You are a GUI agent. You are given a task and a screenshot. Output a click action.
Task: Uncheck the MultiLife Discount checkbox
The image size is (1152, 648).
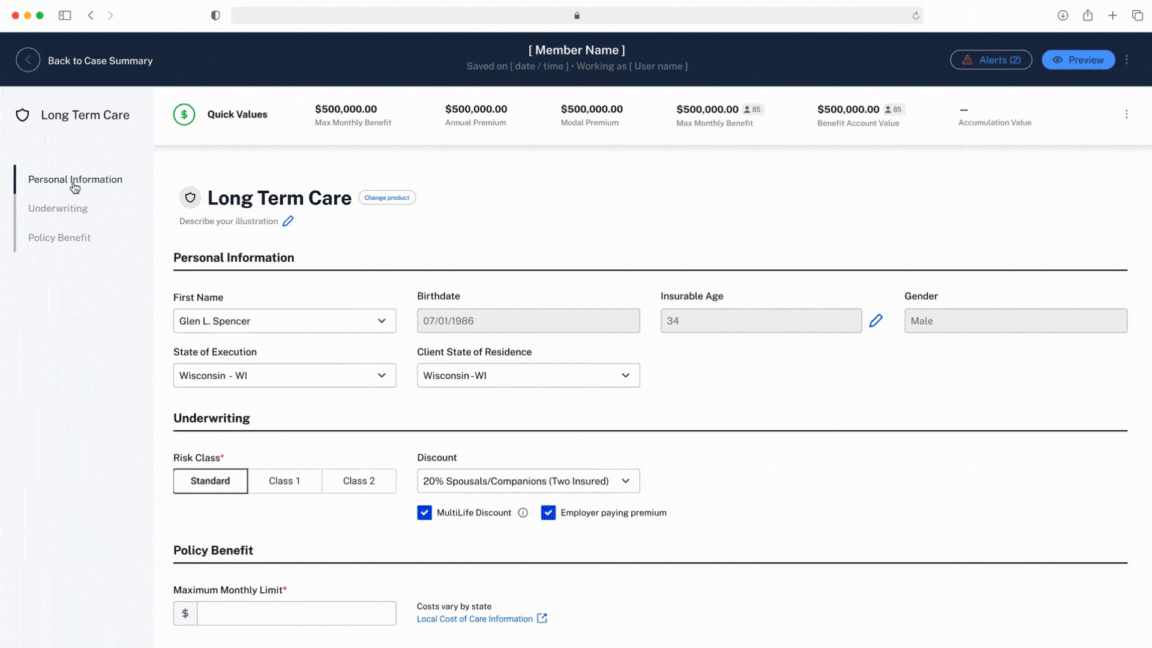424,513
